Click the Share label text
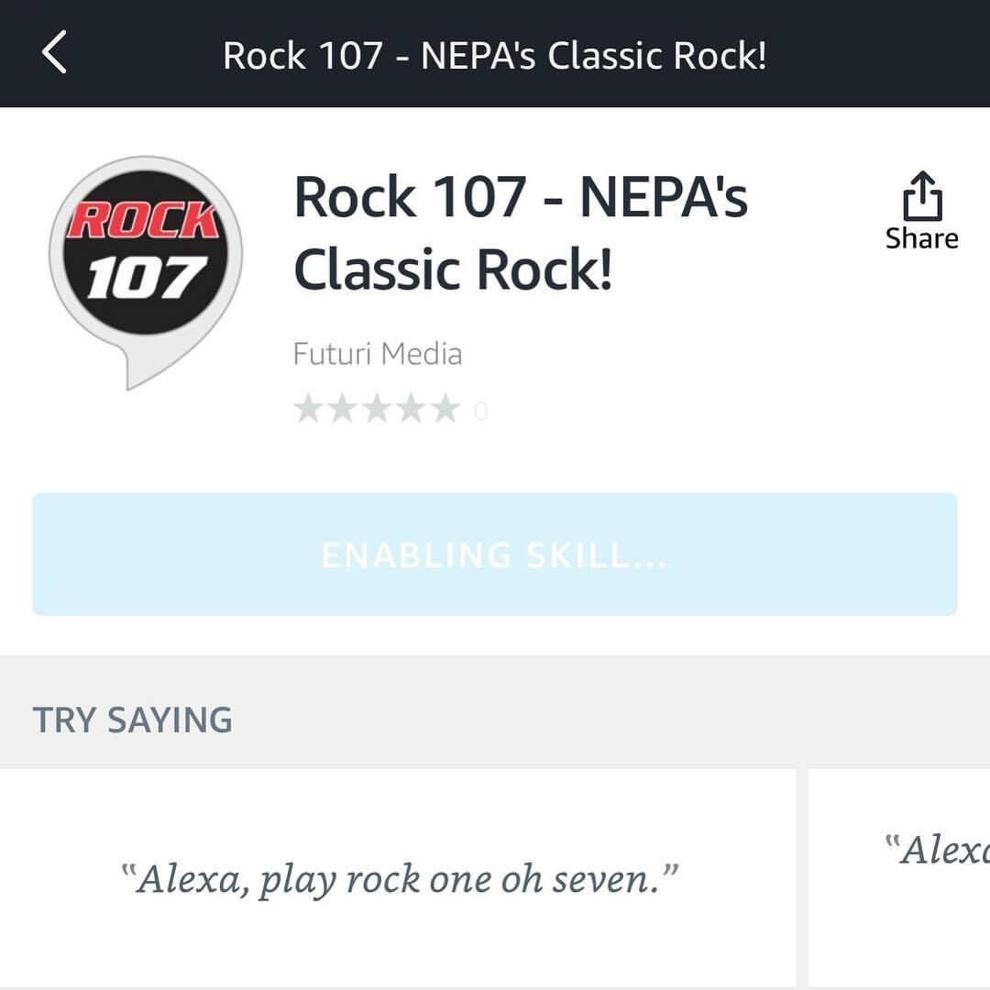 (x=922, y=239)
